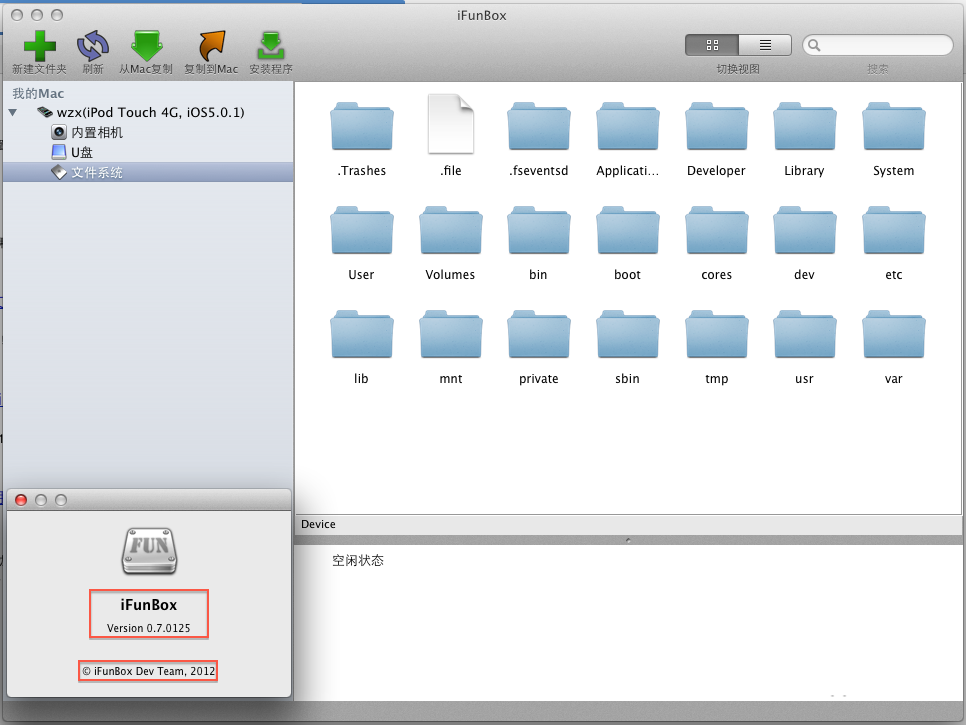The width and height of the screenshot is (966, 725).
Task: Select the U盘 item in the sidebar
Action: click(x=81, y=153)
